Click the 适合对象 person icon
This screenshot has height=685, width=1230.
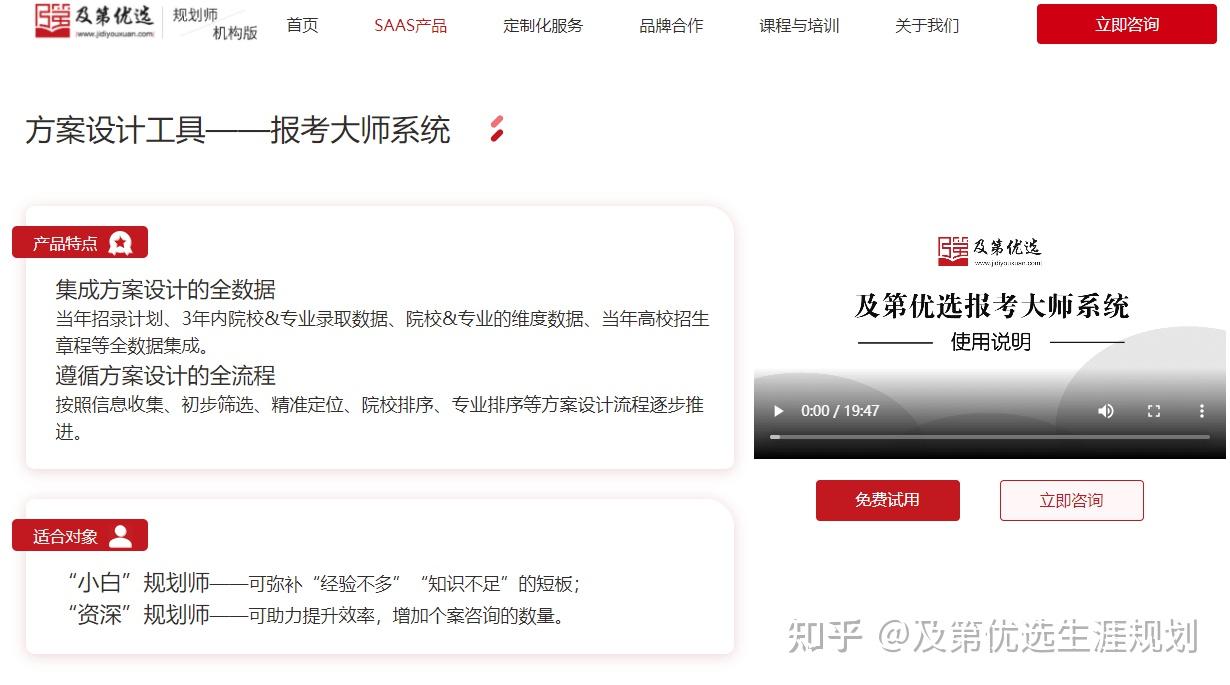tap(120, 536)
